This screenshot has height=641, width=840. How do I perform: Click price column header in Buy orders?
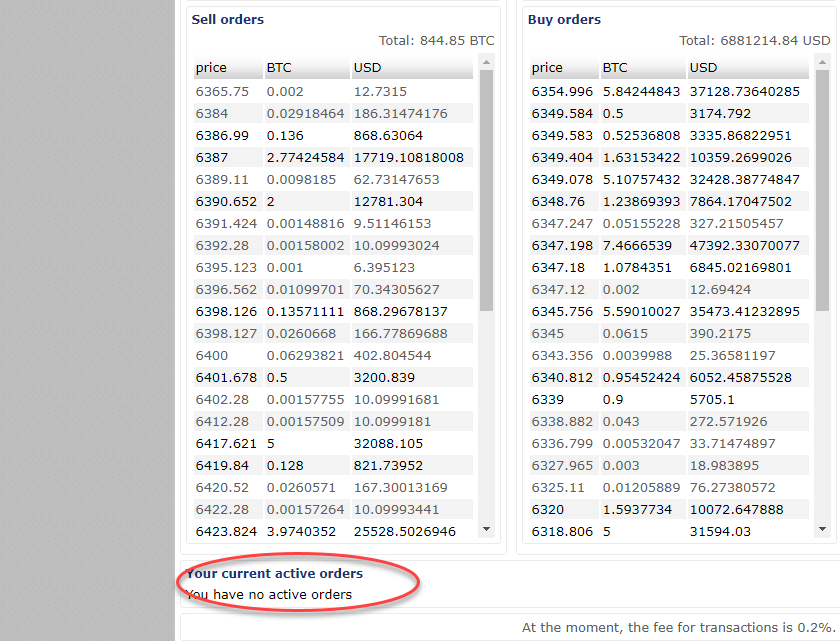(564, 68)
